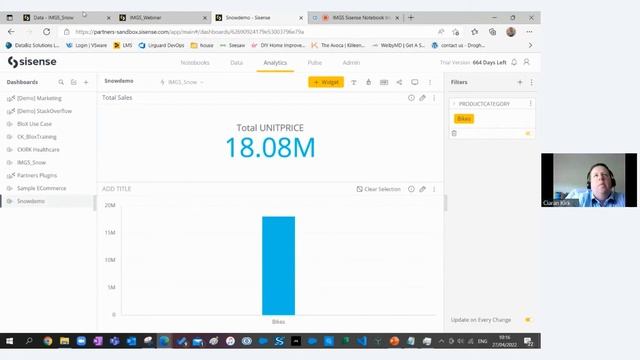Open the CK_BloxTraining dashboard

[x=37, y=137]
